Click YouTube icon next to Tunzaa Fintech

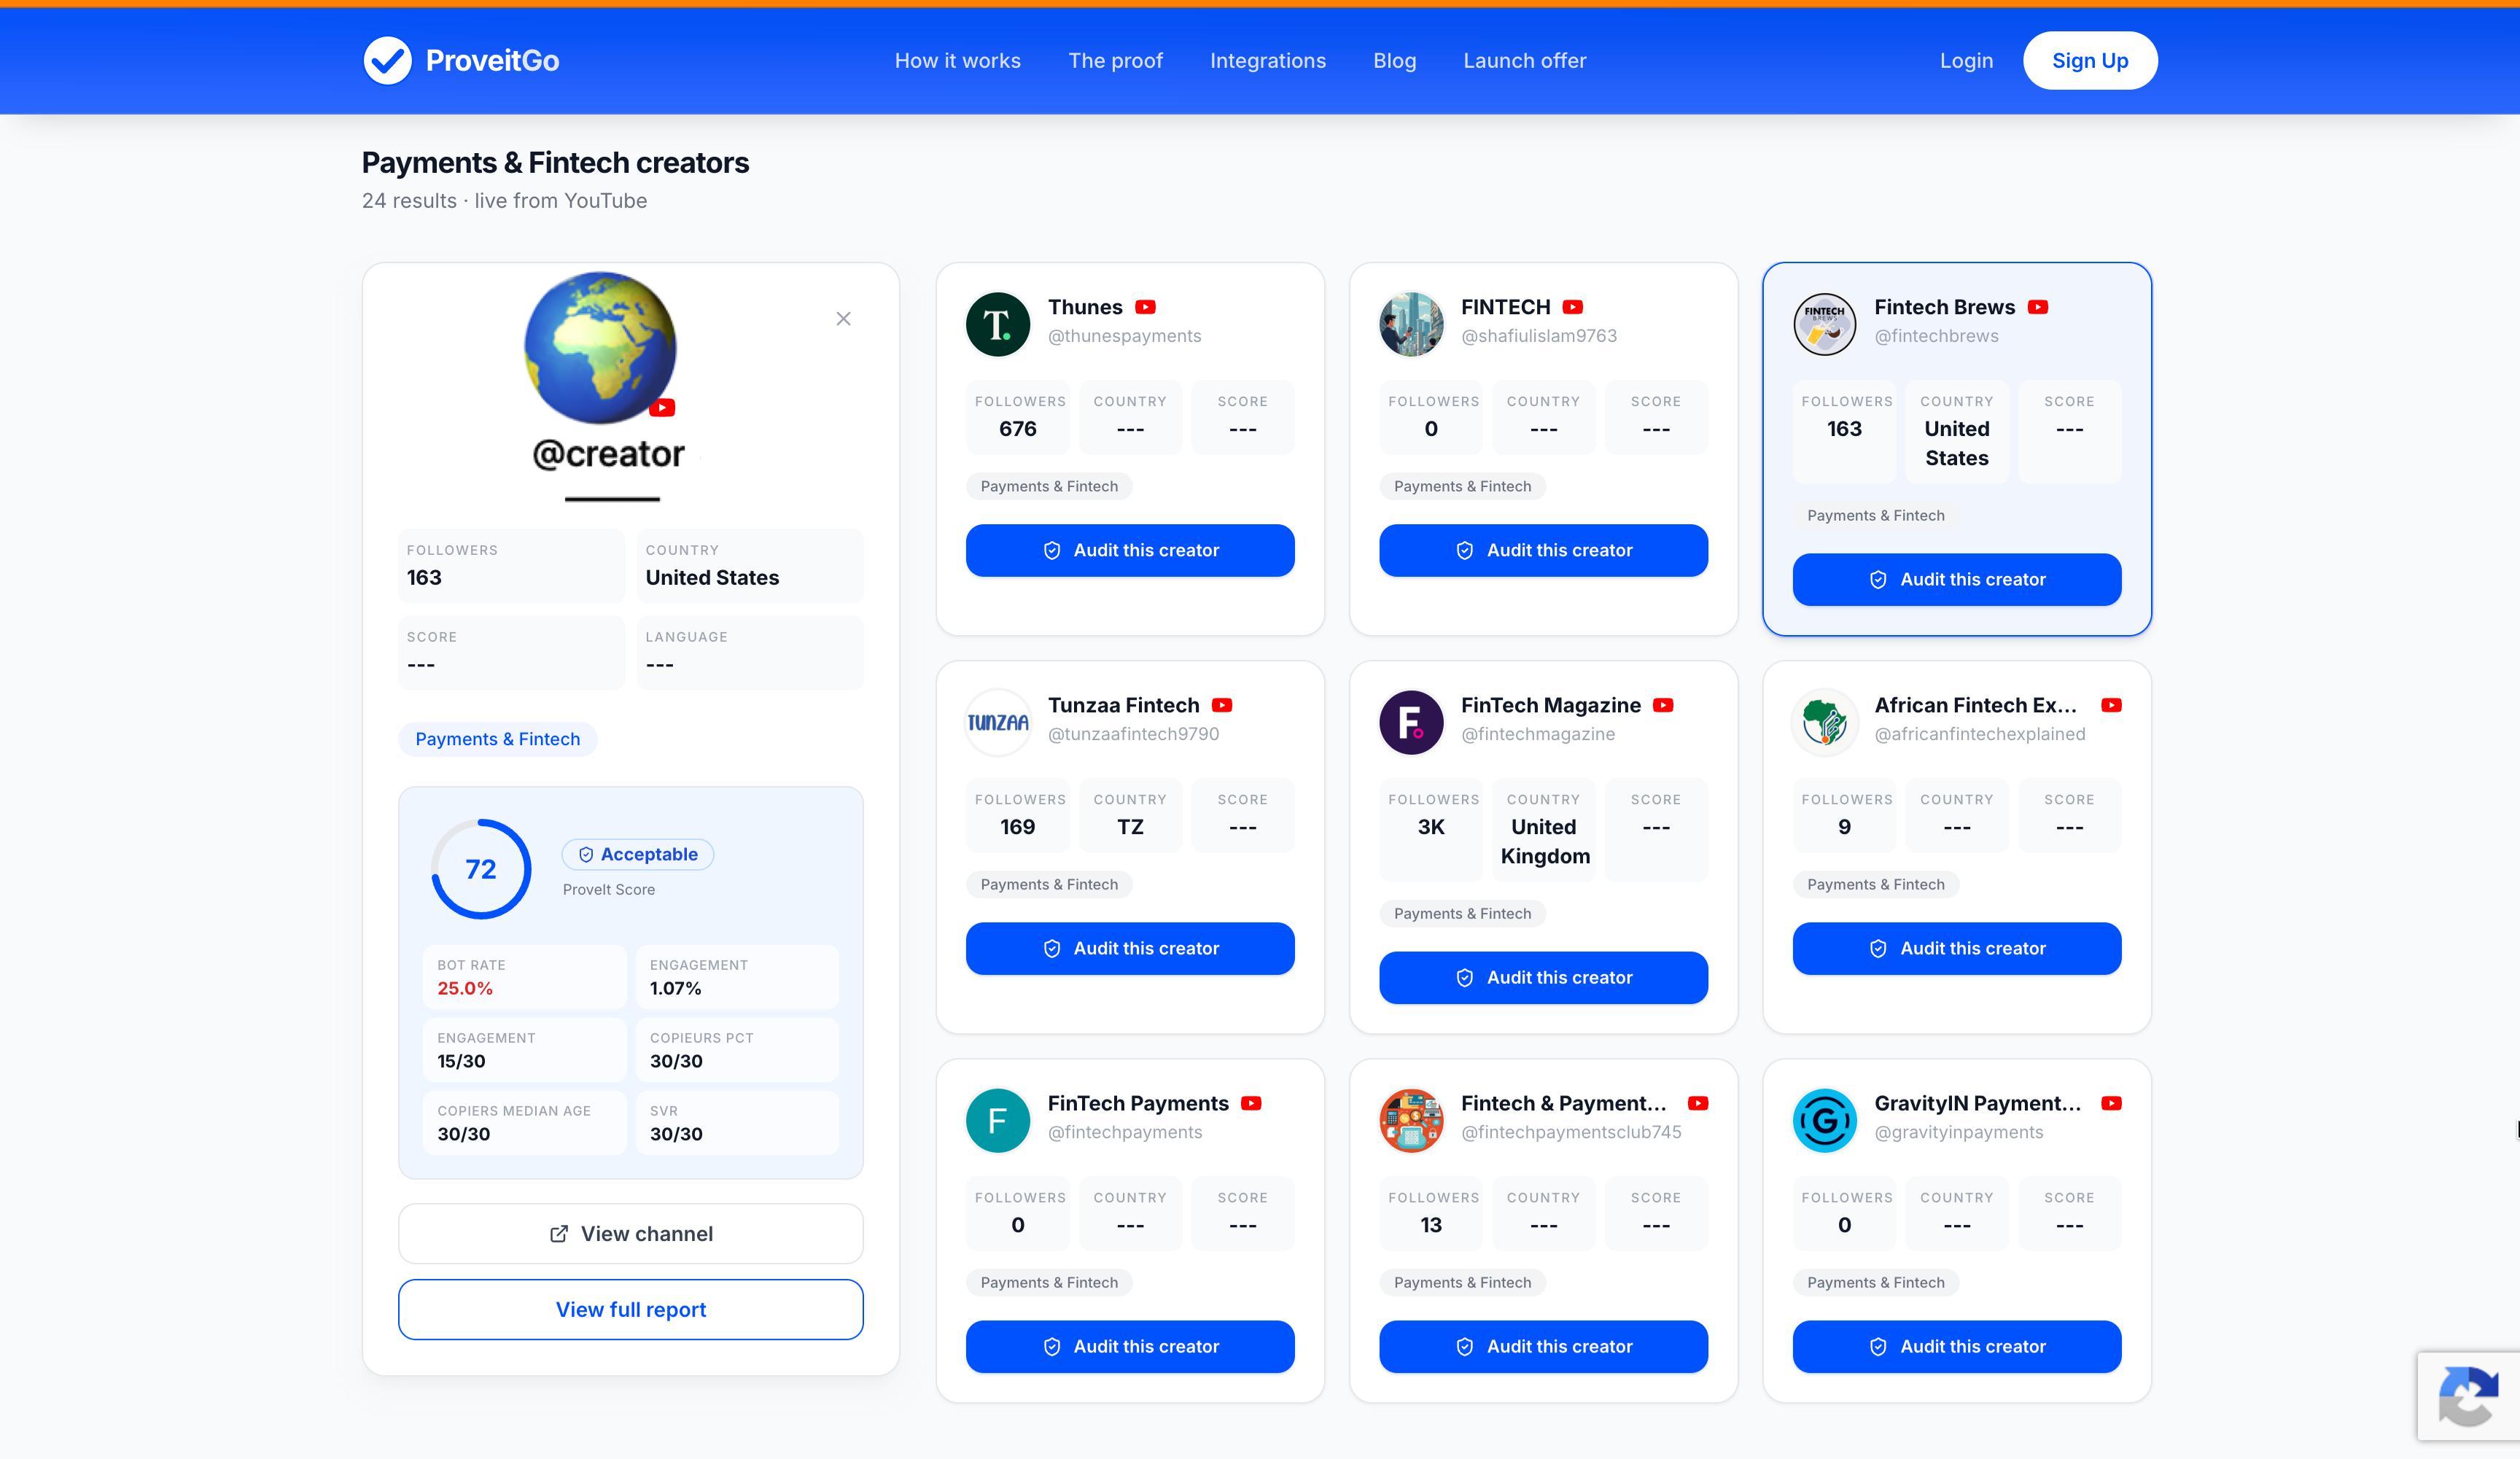1222,705
